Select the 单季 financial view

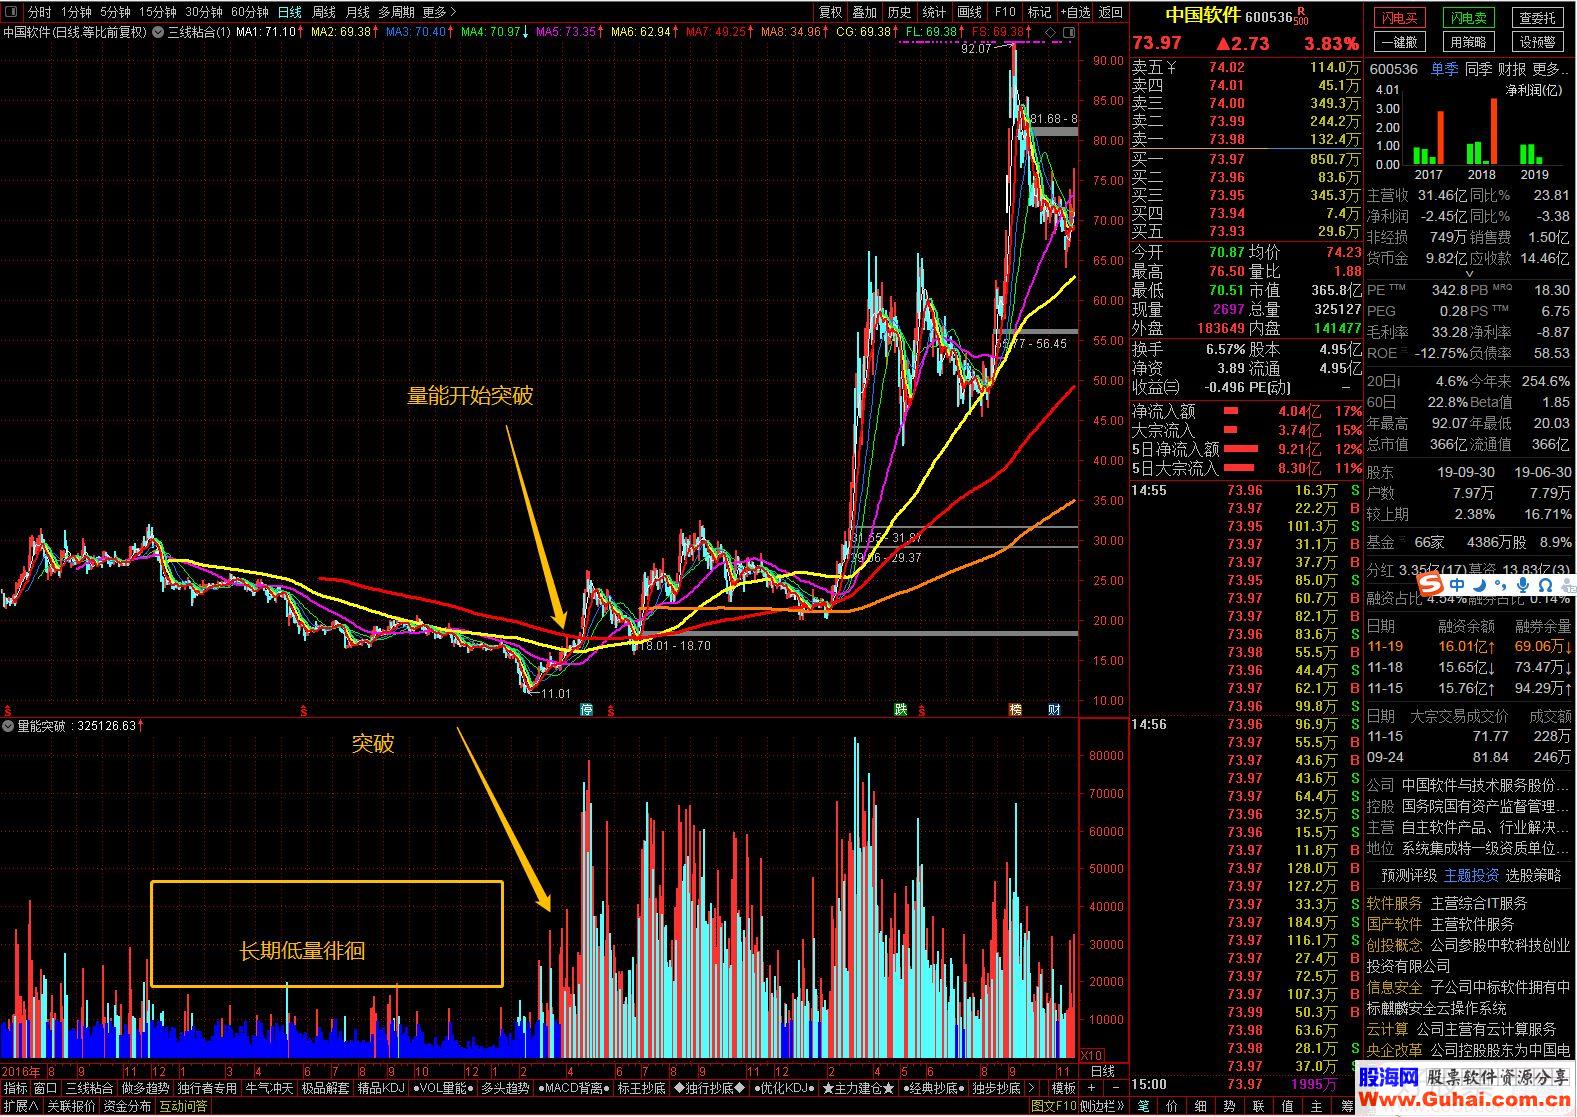(1444, 69)
